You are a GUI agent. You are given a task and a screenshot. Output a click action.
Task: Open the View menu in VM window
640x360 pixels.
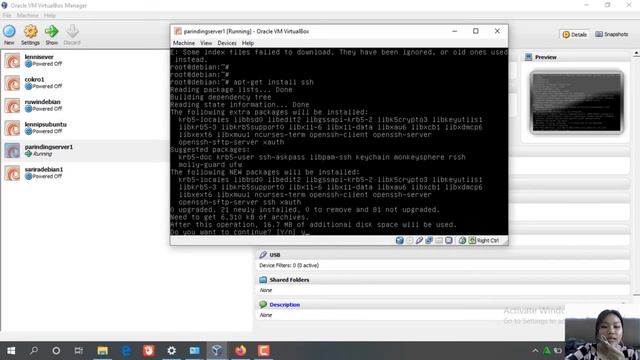coord(206,43)
